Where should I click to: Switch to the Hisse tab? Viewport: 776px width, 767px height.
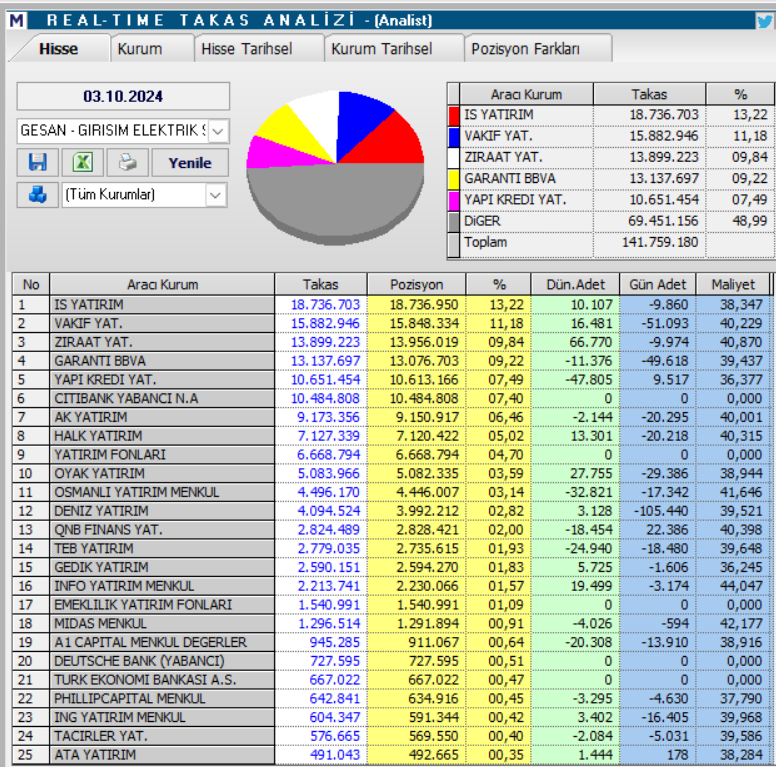(x=58, y=48)
